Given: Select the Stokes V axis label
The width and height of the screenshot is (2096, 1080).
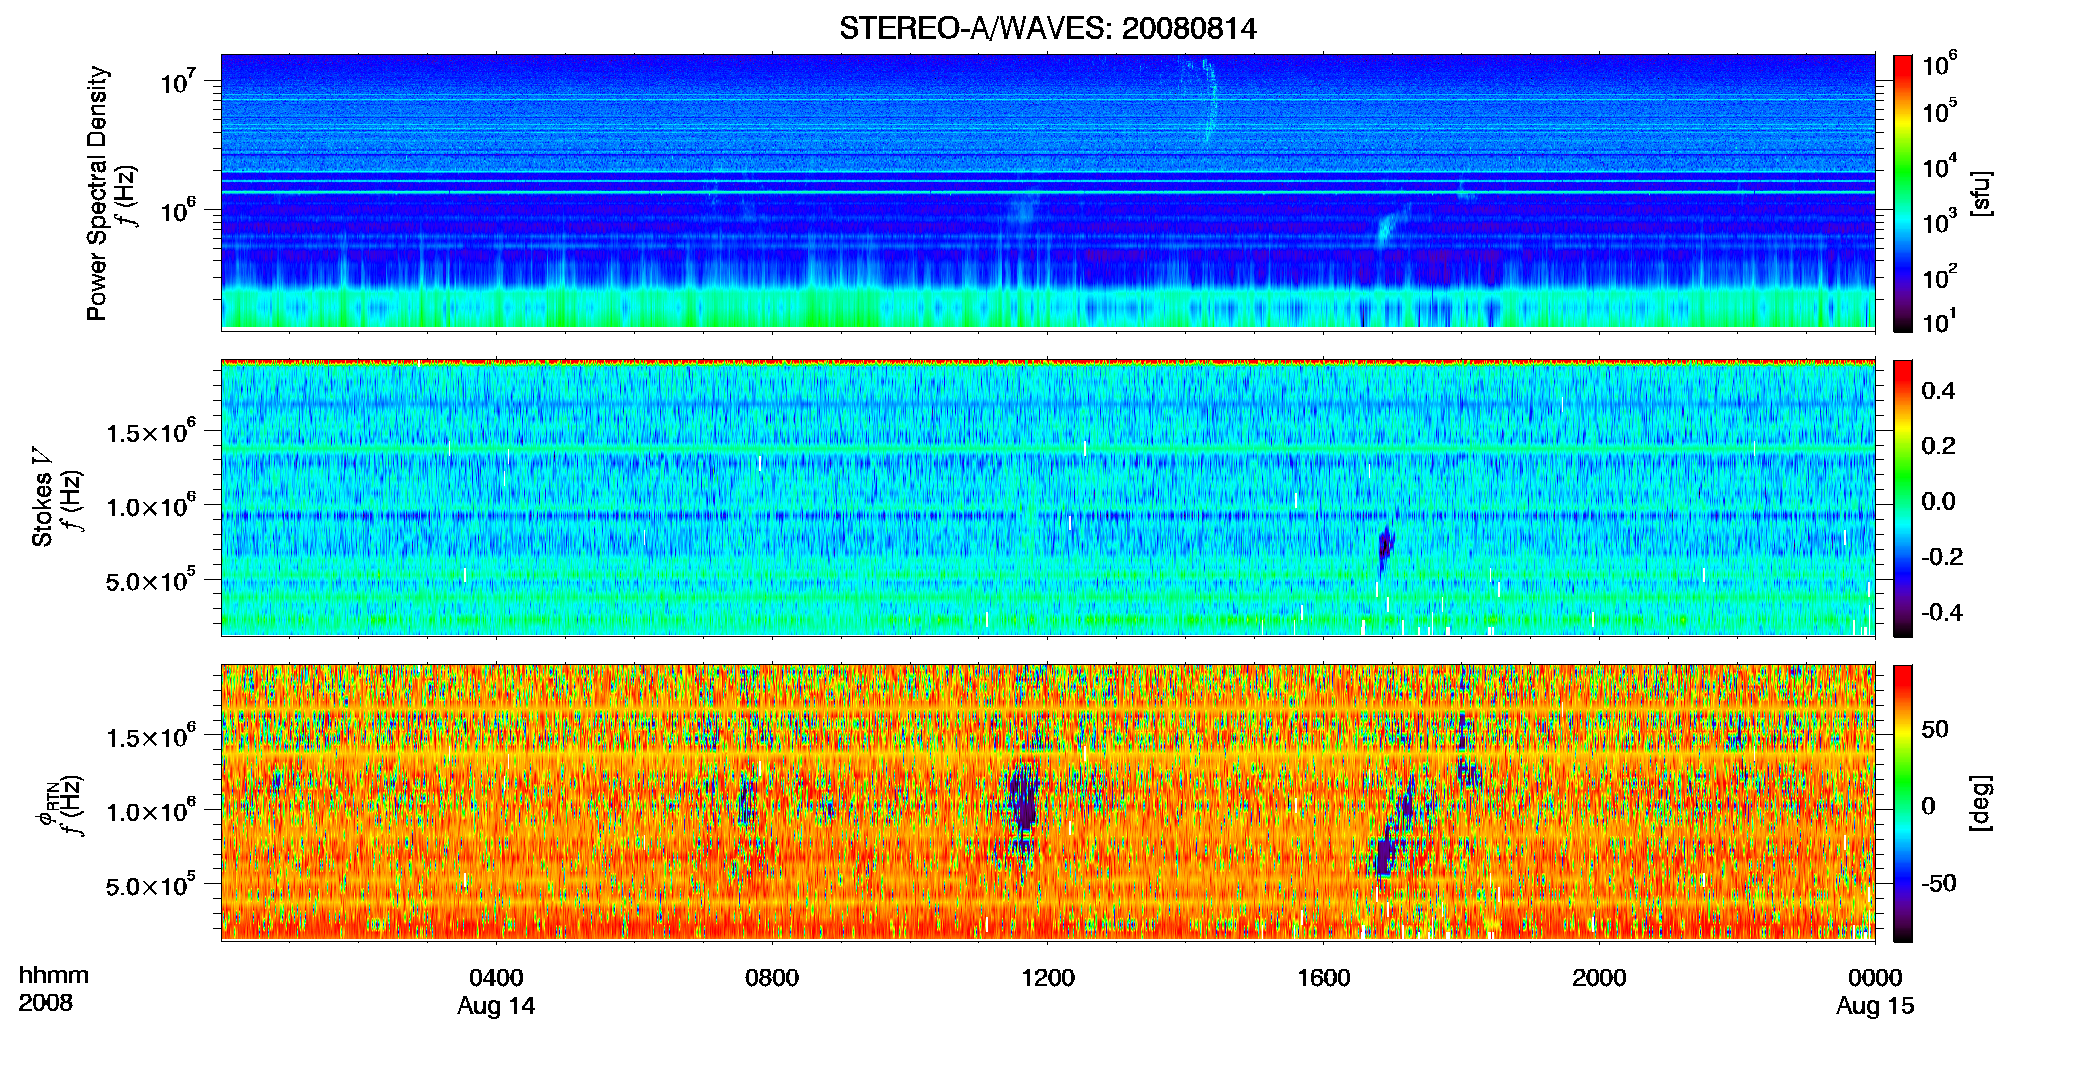Looking at the screenshot, I should [x=42, y=496].
